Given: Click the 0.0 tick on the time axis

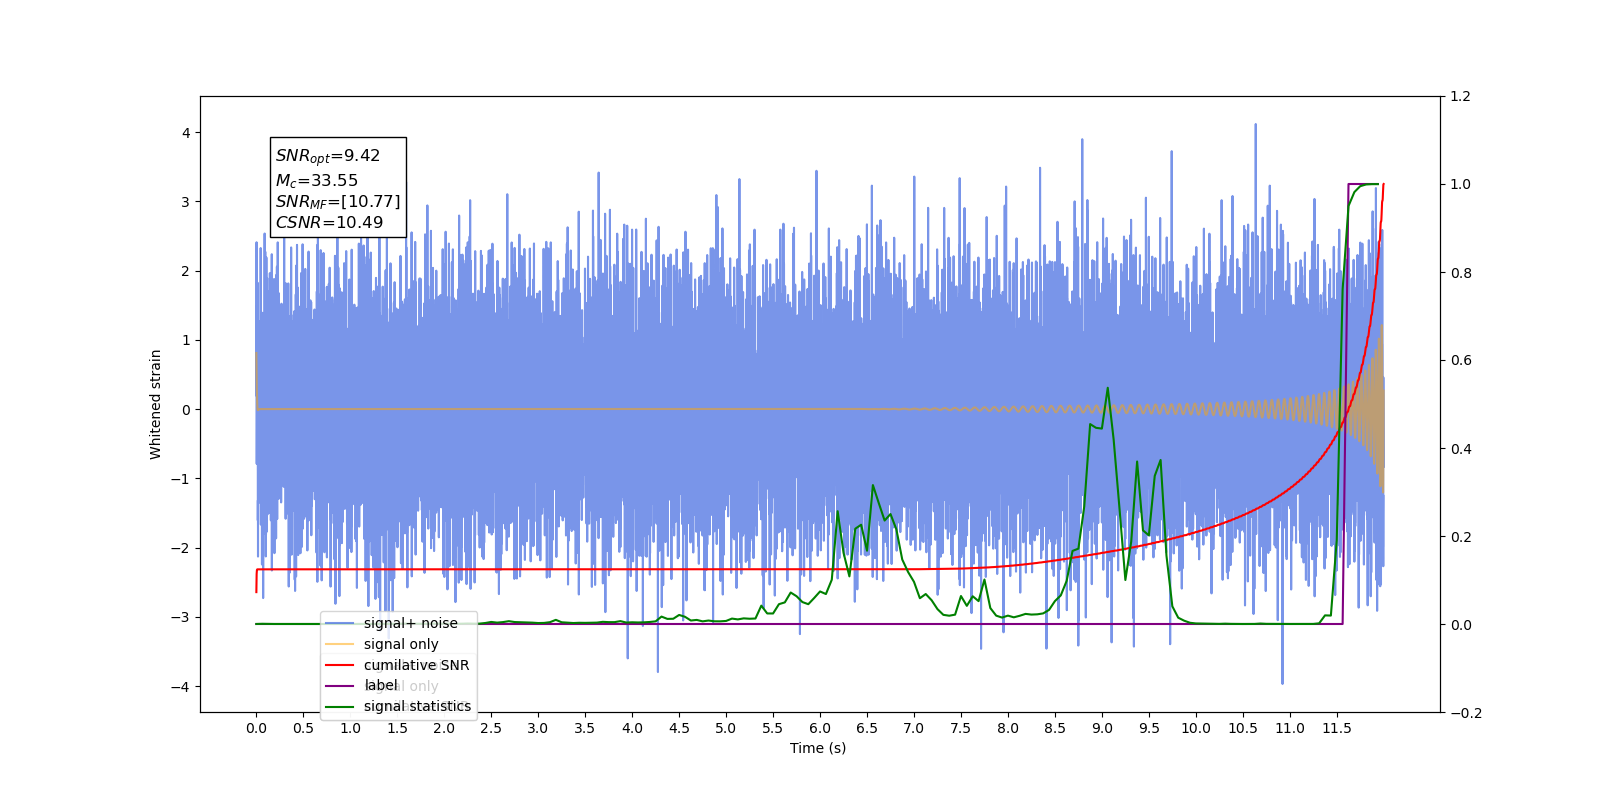Looking at the screenshot, I should tap(256, 728).
